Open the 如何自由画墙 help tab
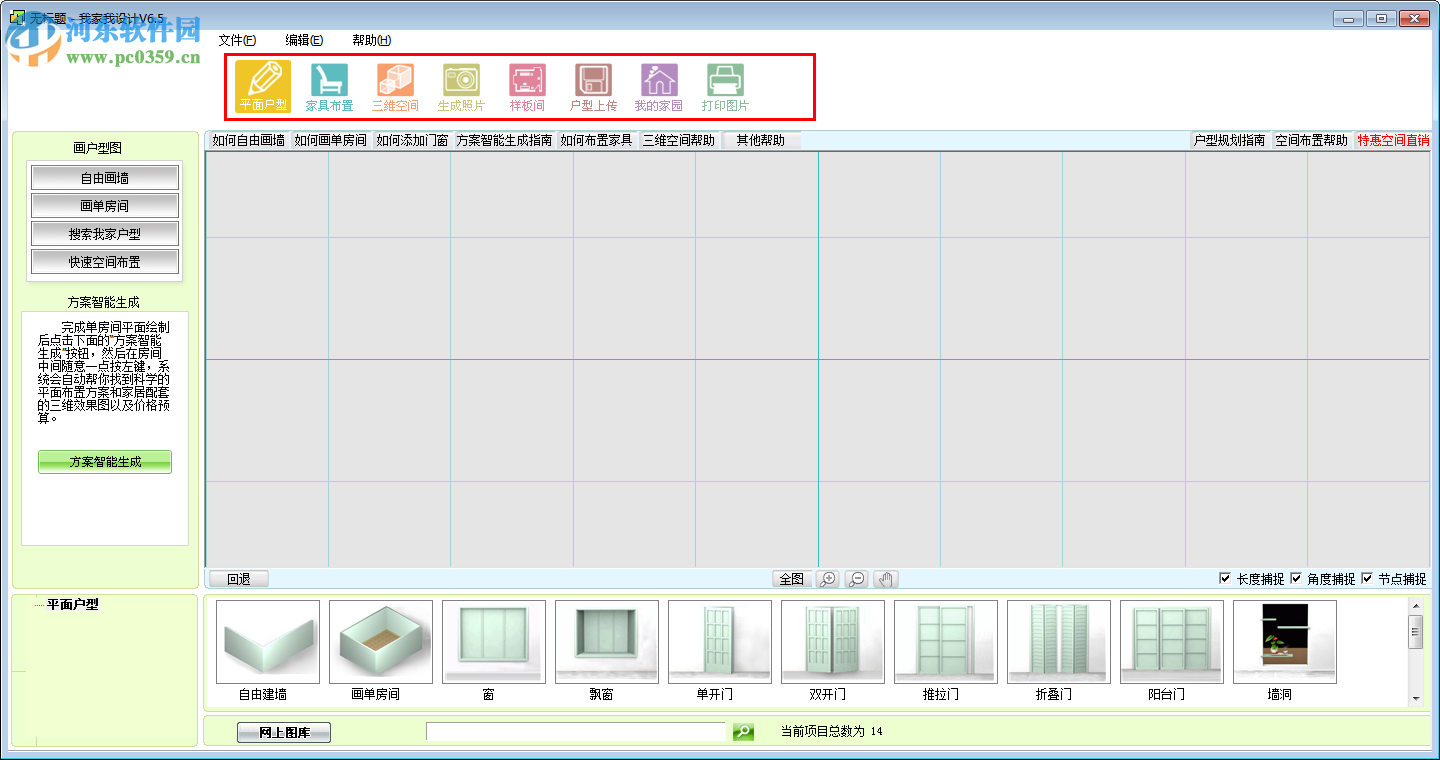Image resolution: width=1440 pixels, height=760 pixels. 248,140
